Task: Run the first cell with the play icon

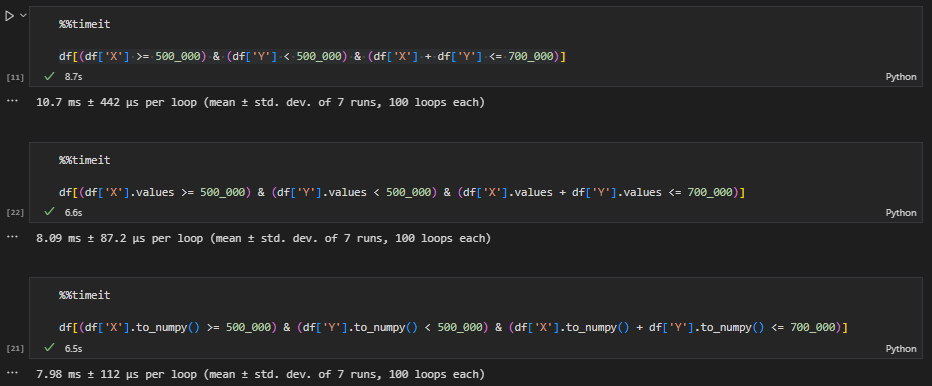Action: point(10,16)
